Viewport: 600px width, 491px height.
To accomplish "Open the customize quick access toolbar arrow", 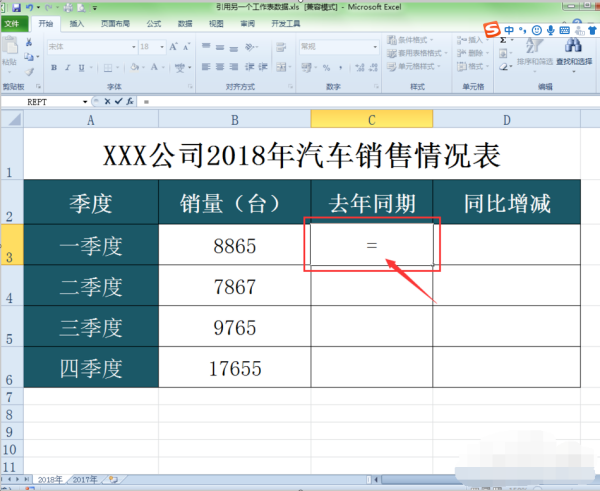I will tap(95, 8).
